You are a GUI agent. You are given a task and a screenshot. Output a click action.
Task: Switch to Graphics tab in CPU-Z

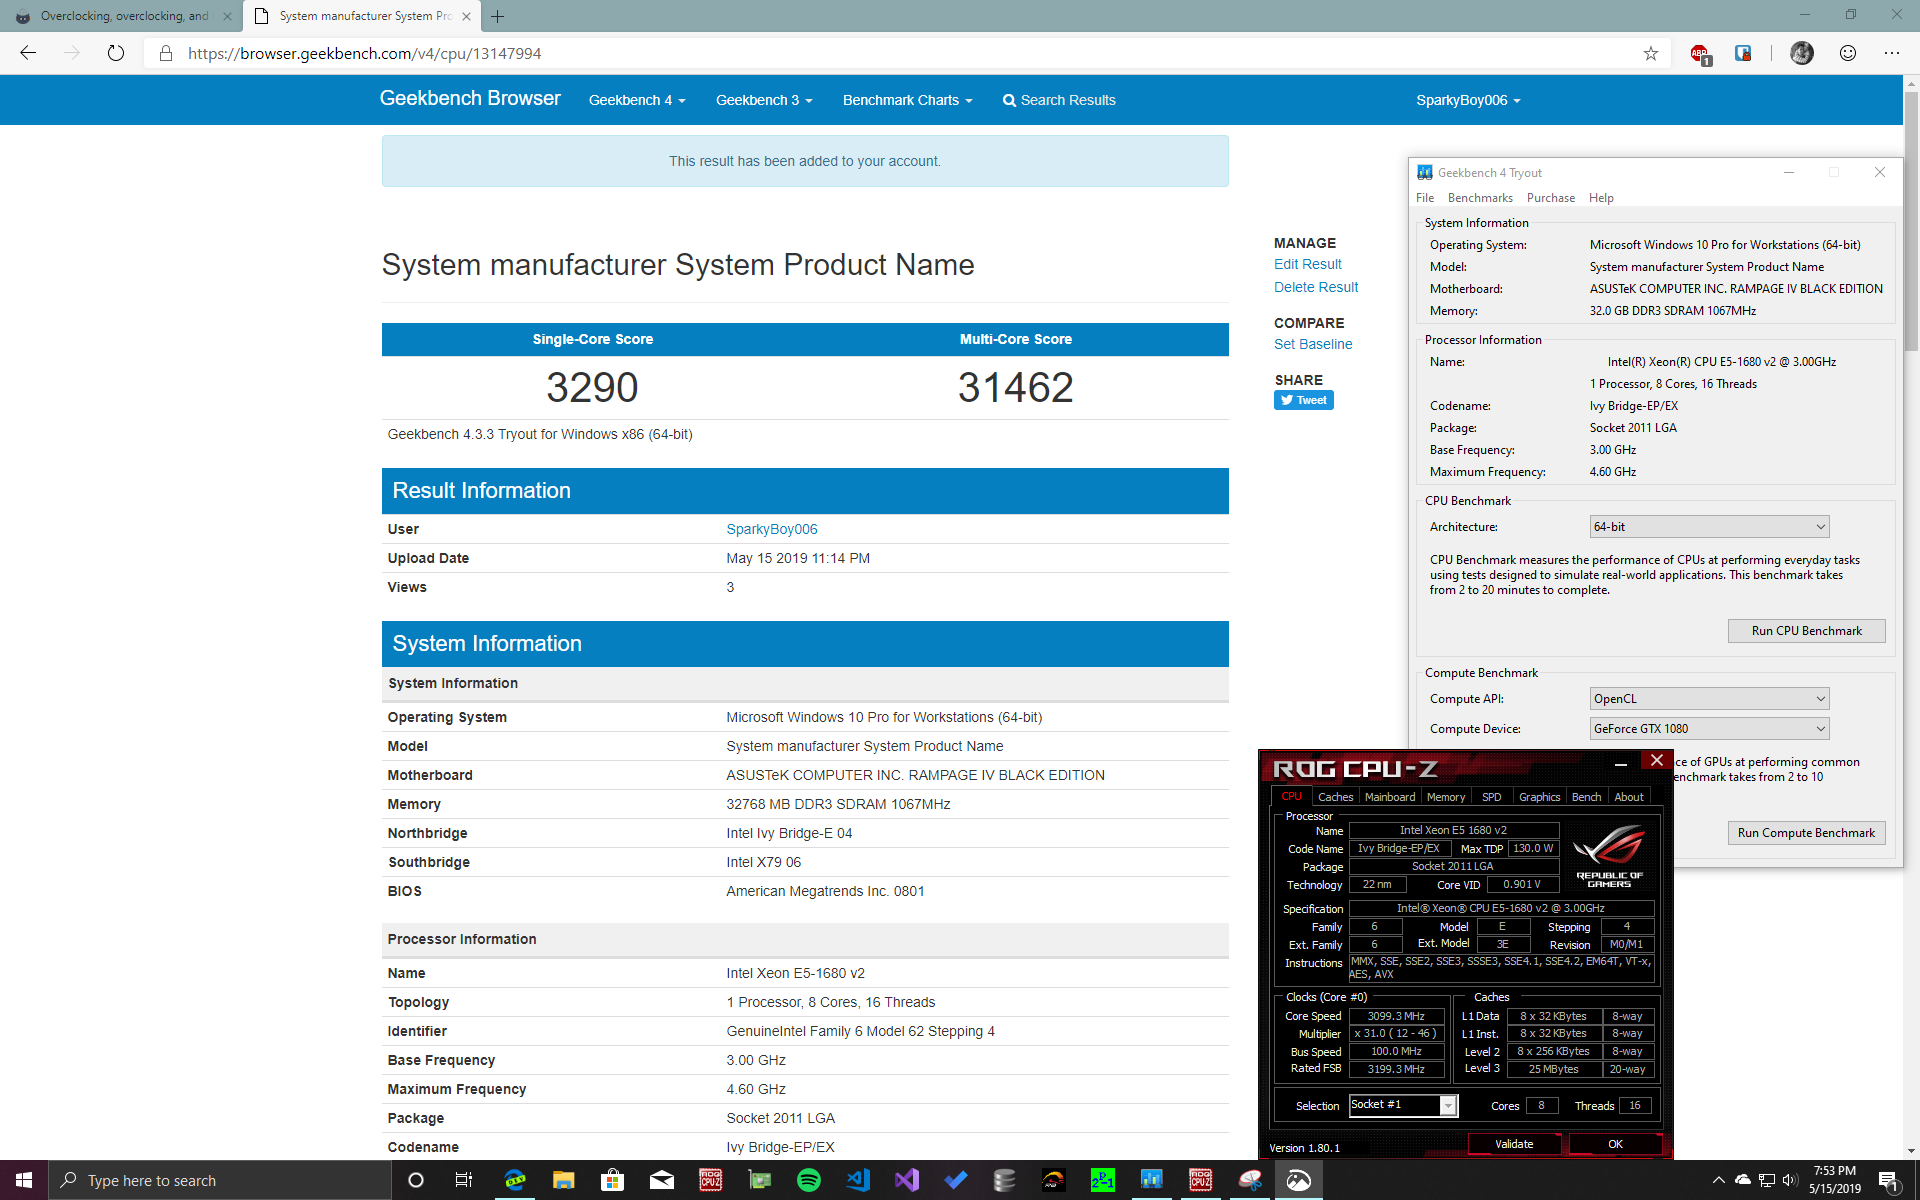[x=1539, y=797]
